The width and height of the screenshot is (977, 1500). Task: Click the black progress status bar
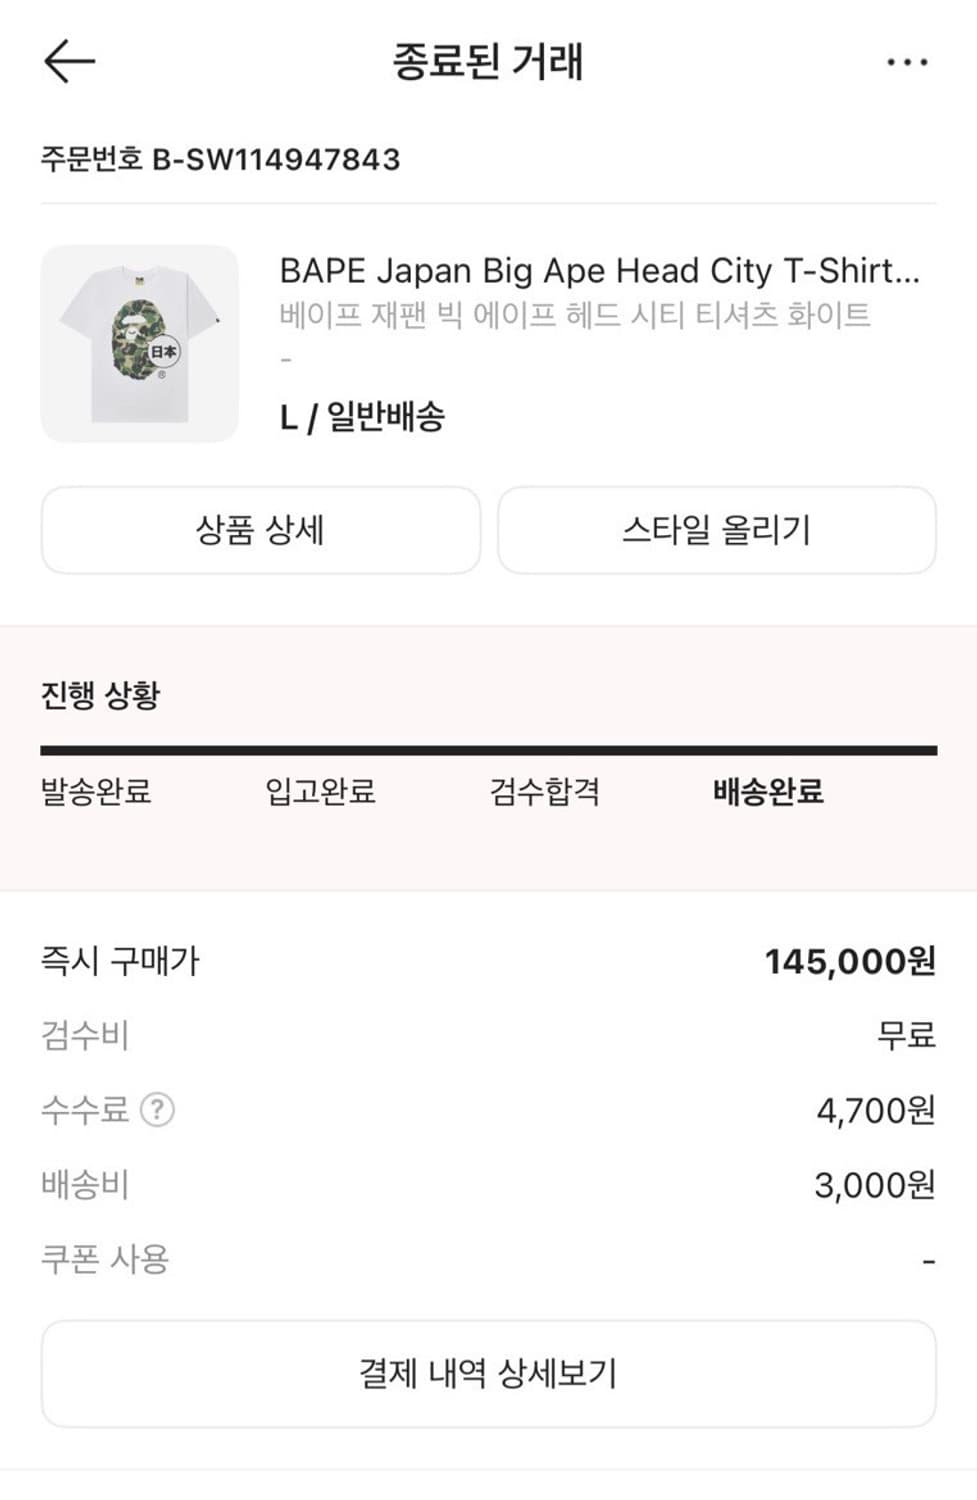click(488, 750)
